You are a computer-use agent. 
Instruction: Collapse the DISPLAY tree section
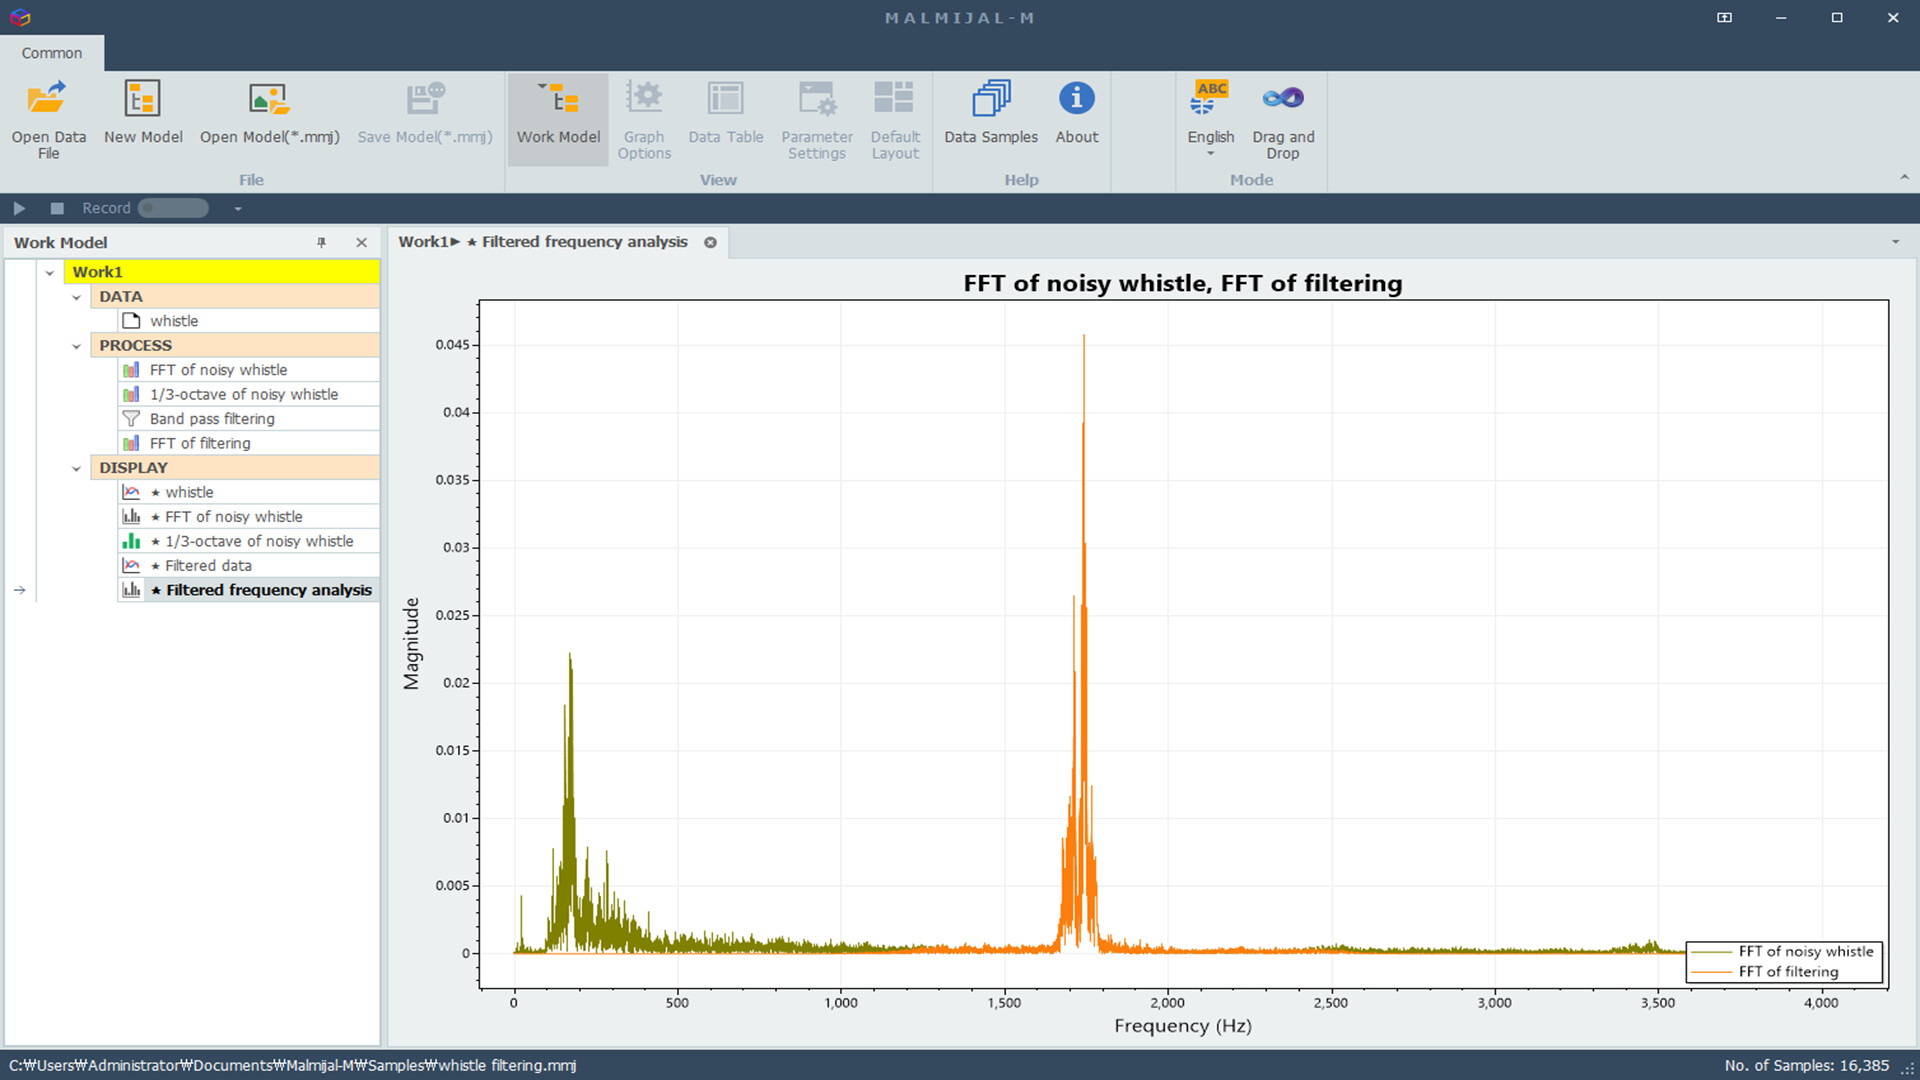pos(77,467)
